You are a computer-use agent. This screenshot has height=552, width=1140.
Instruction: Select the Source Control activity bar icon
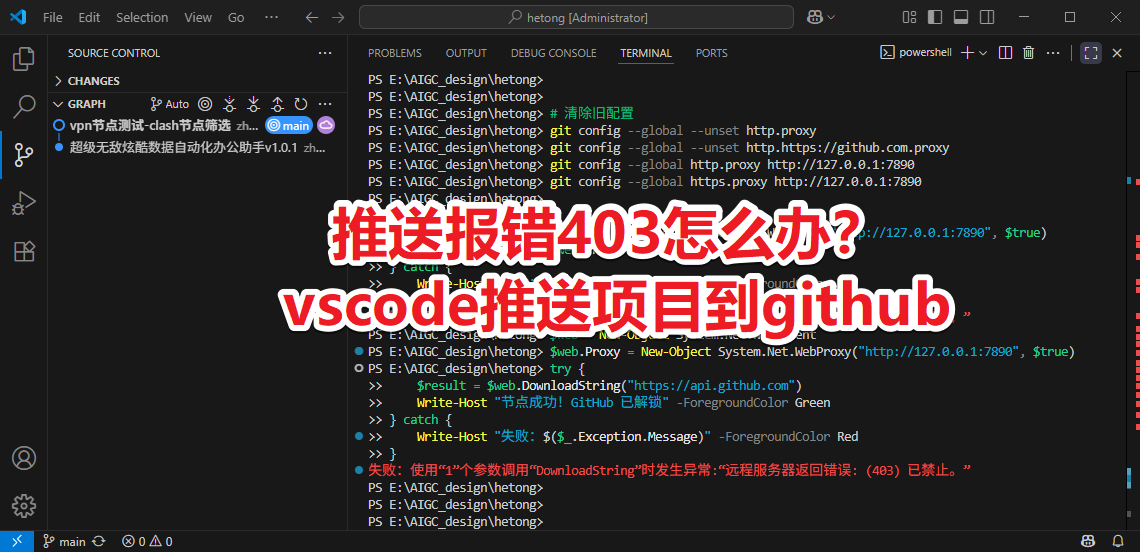click(24, 155)
